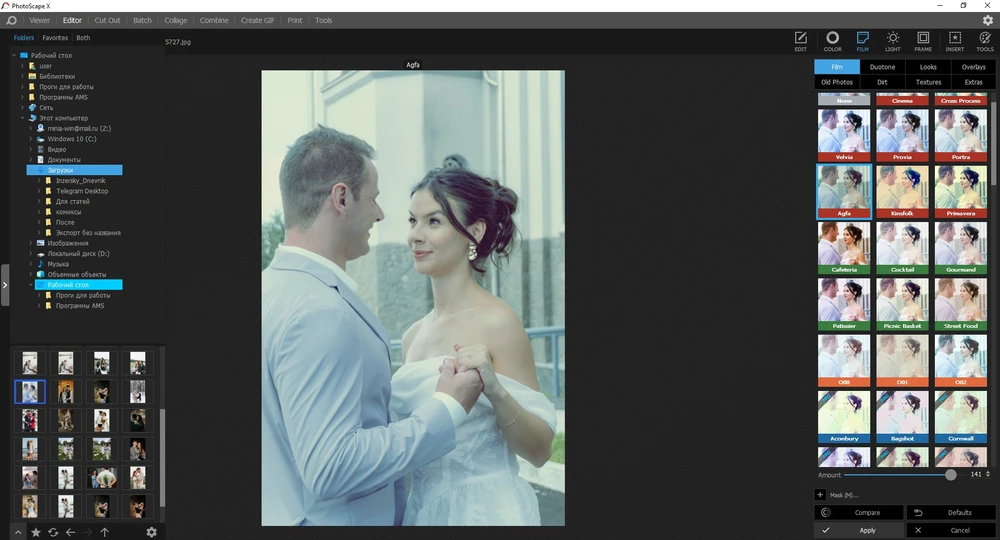Refresh the folder with the reload icon
Image resolution: width=1000 pixels, height=540 pixels.
53,532
